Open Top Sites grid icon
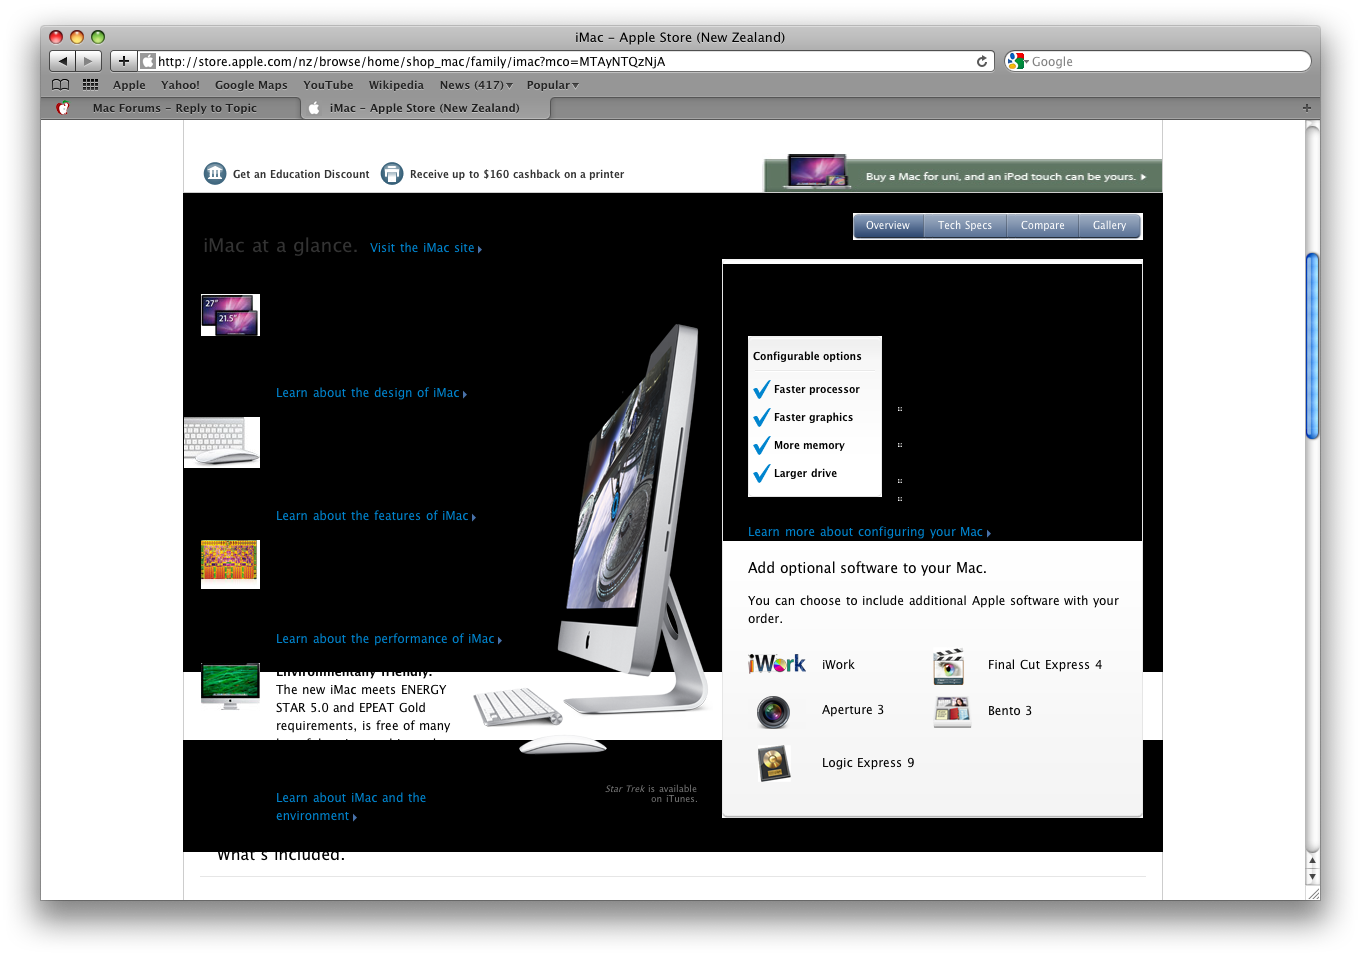 pyautogui.click(x=90, y=85)
